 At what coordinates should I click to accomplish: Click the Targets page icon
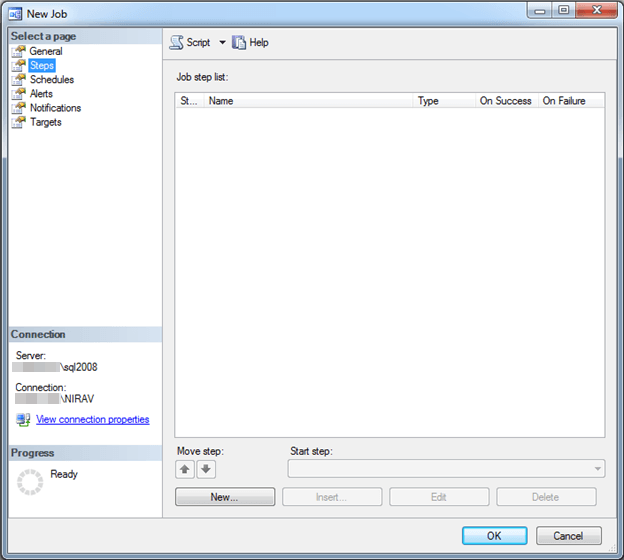[x=18, y=123]
